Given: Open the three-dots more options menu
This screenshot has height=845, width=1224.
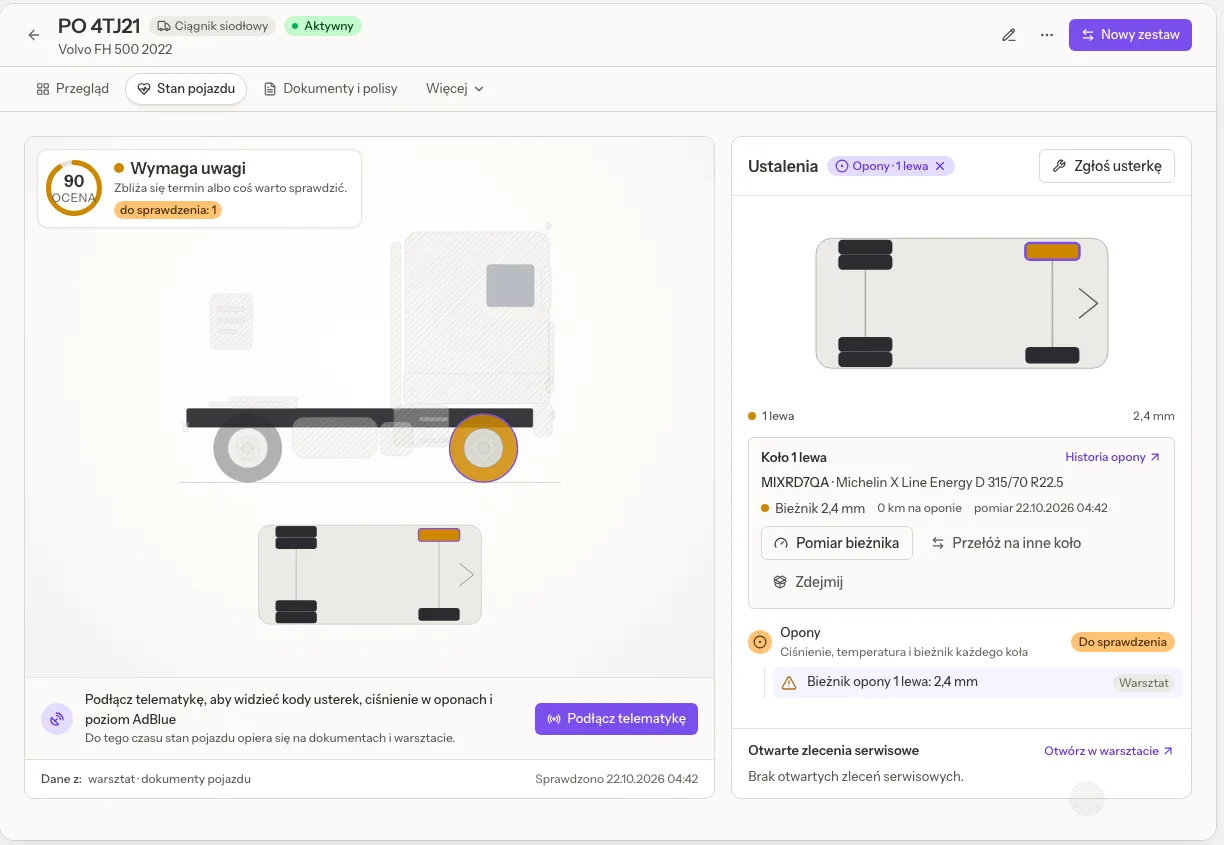Looking at the screenshot, I should (x=1046, y=35).
